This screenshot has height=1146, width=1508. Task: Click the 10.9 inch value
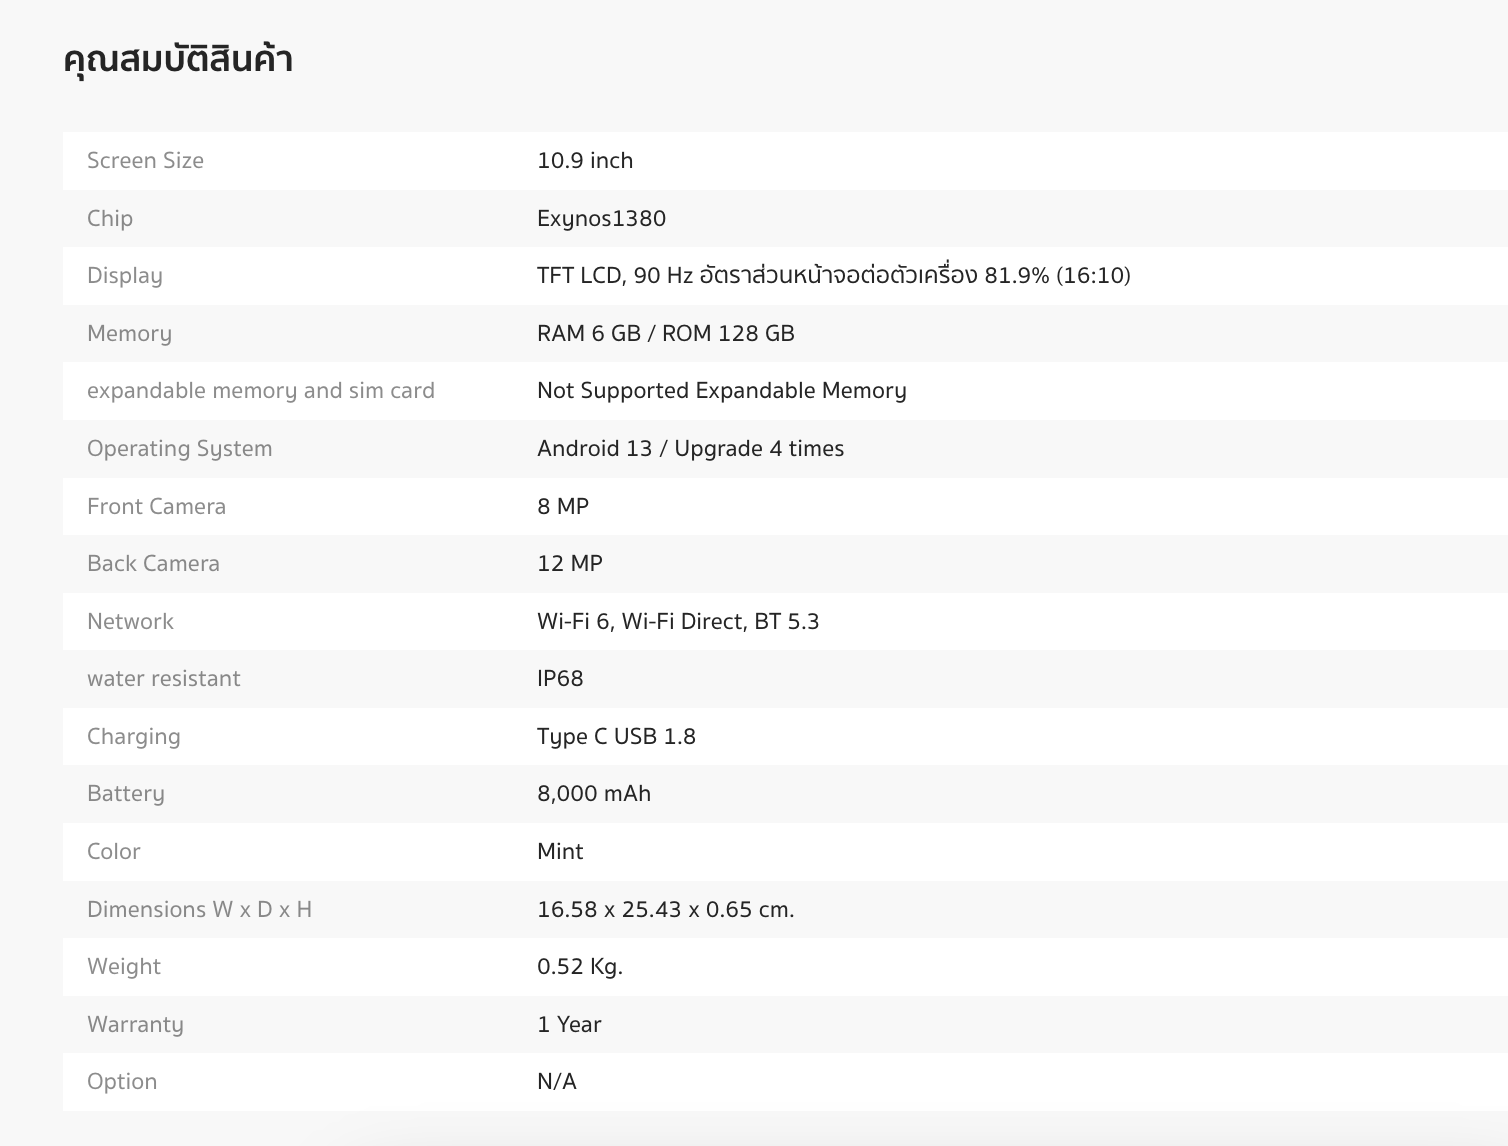tap(585, 160)
